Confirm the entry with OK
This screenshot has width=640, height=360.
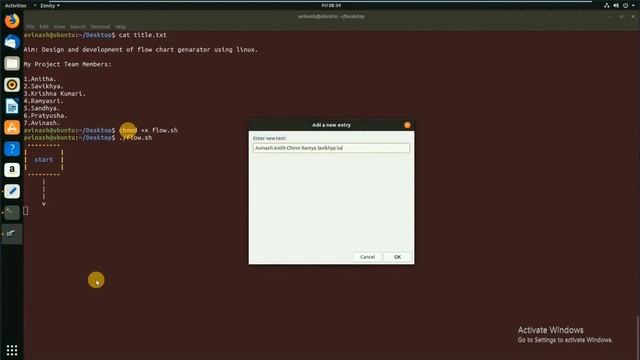pyautogui.click(x=398, y=257)
